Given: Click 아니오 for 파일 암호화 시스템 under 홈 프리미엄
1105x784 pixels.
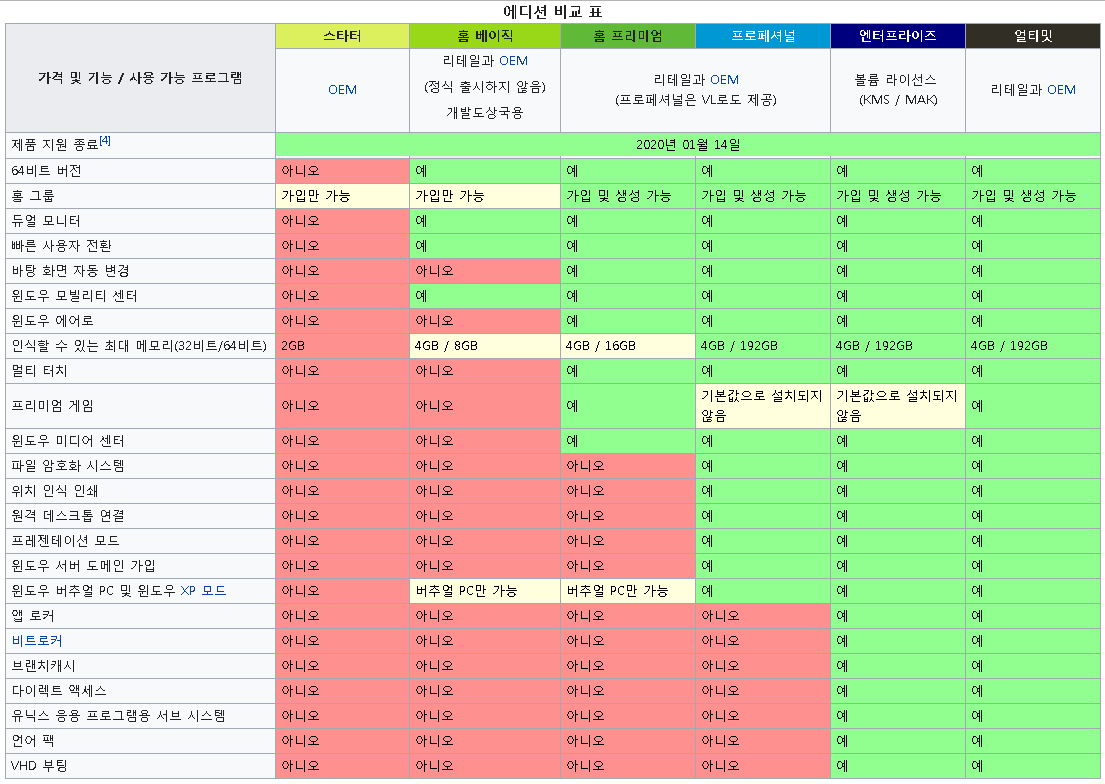Looking at the screenshot, I should (628, 466).
